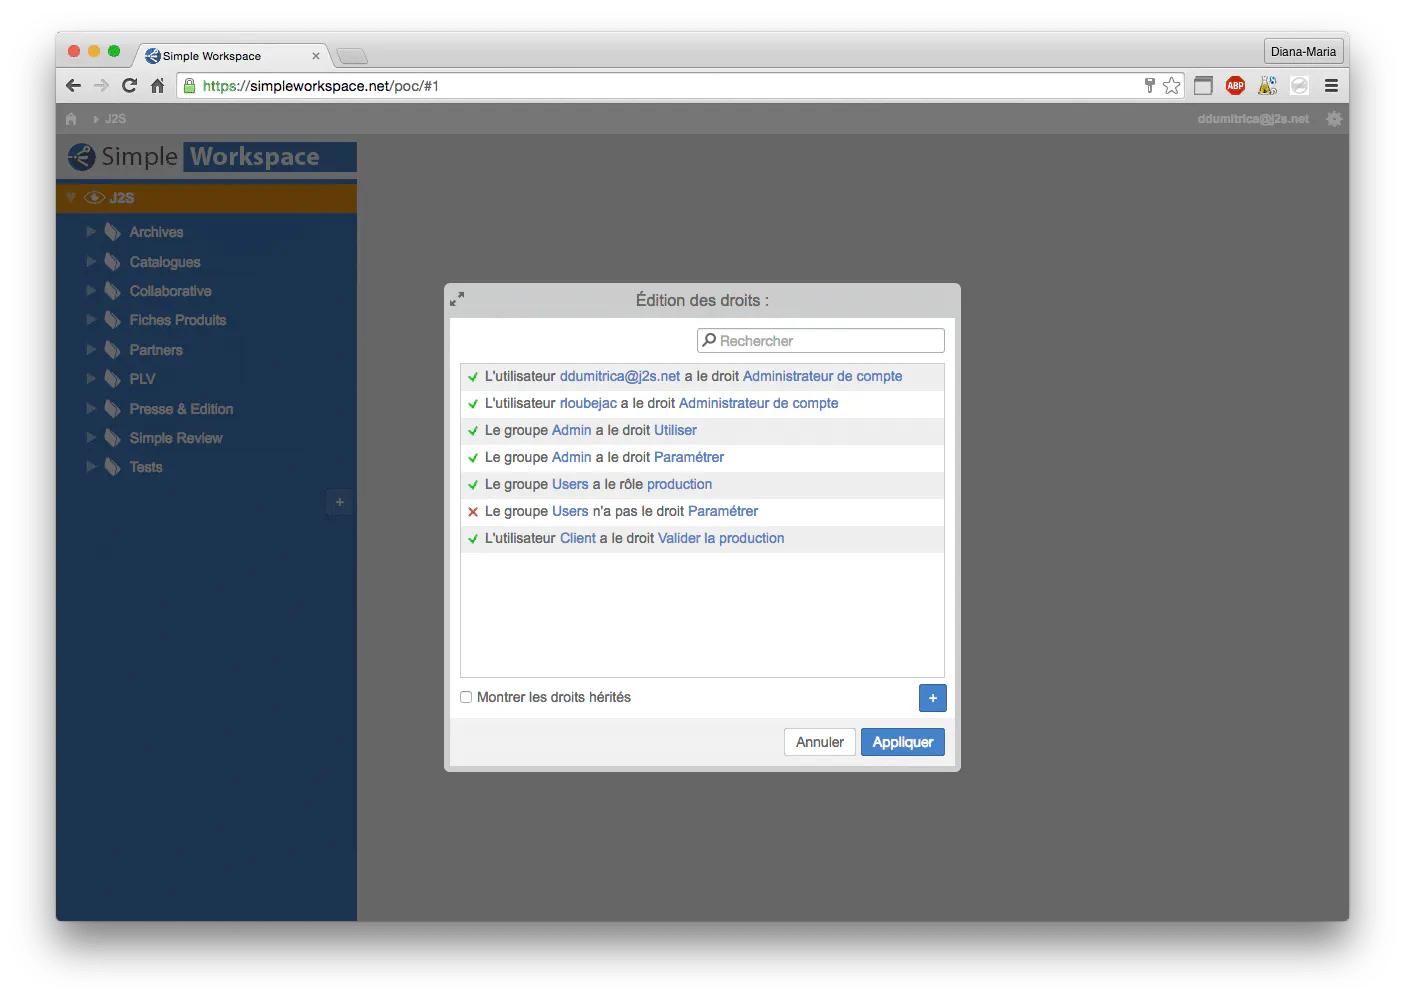Viewport: 1405px width, 1001px height.
Task: Expand the Archives folder arrow
Action: 91,232
